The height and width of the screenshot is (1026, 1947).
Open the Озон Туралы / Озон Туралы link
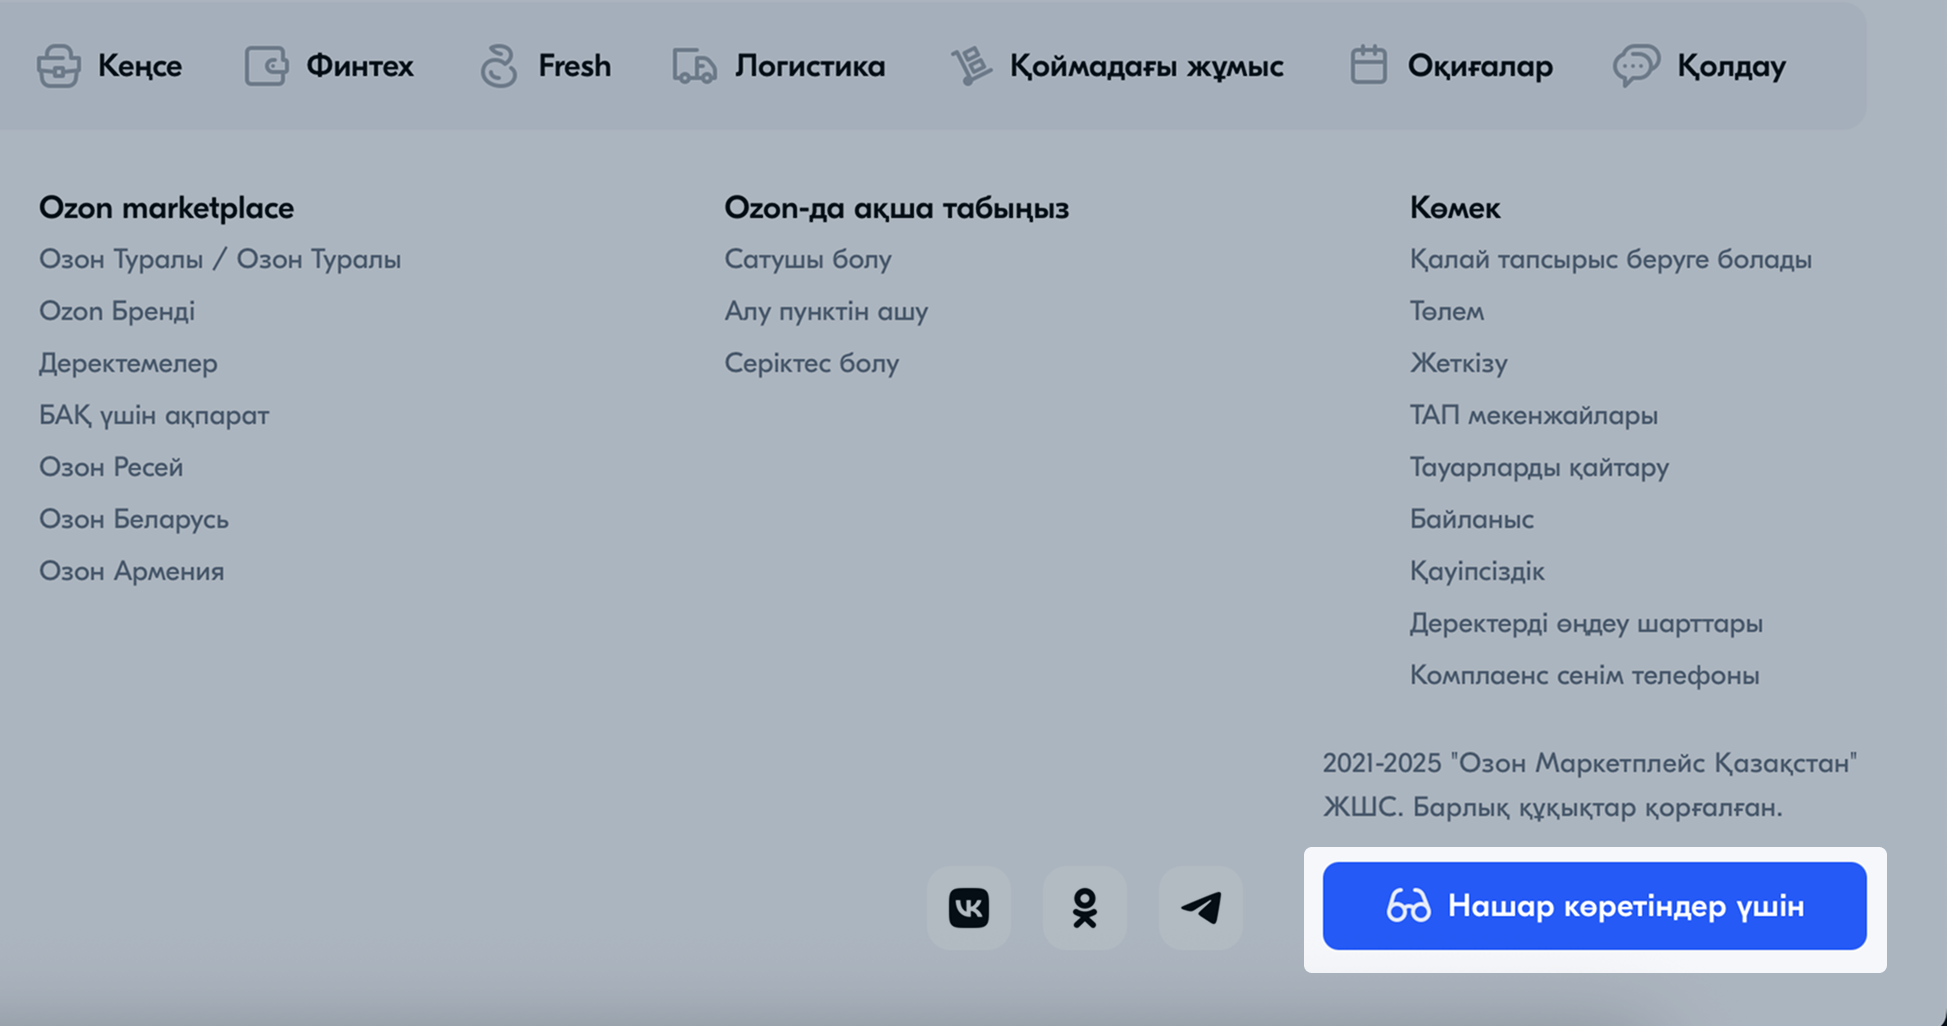point(220,259)
